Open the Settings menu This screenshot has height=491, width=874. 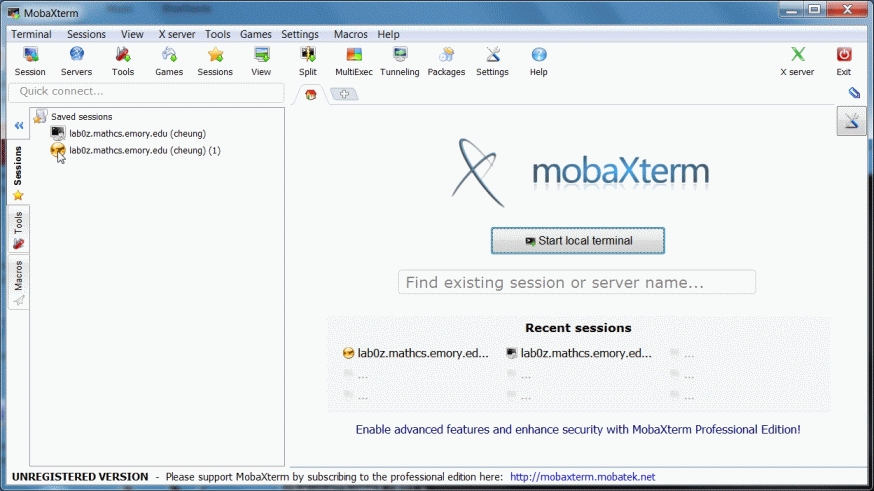tap(300, 34)
